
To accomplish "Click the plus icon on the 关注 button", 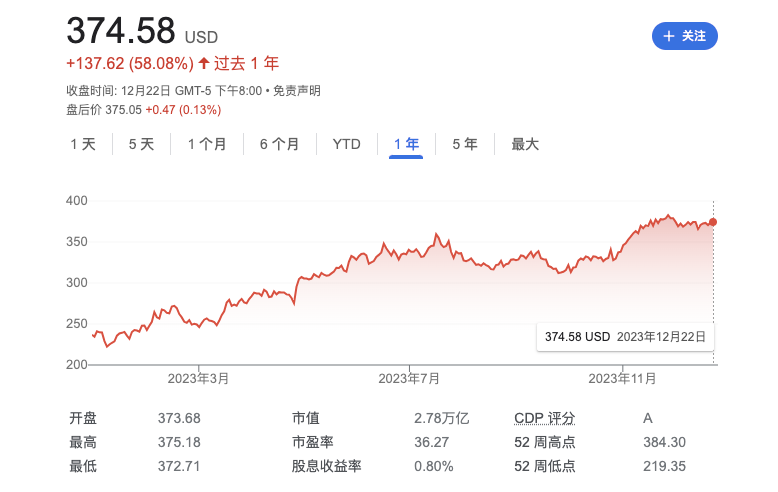I will (669, 36).
